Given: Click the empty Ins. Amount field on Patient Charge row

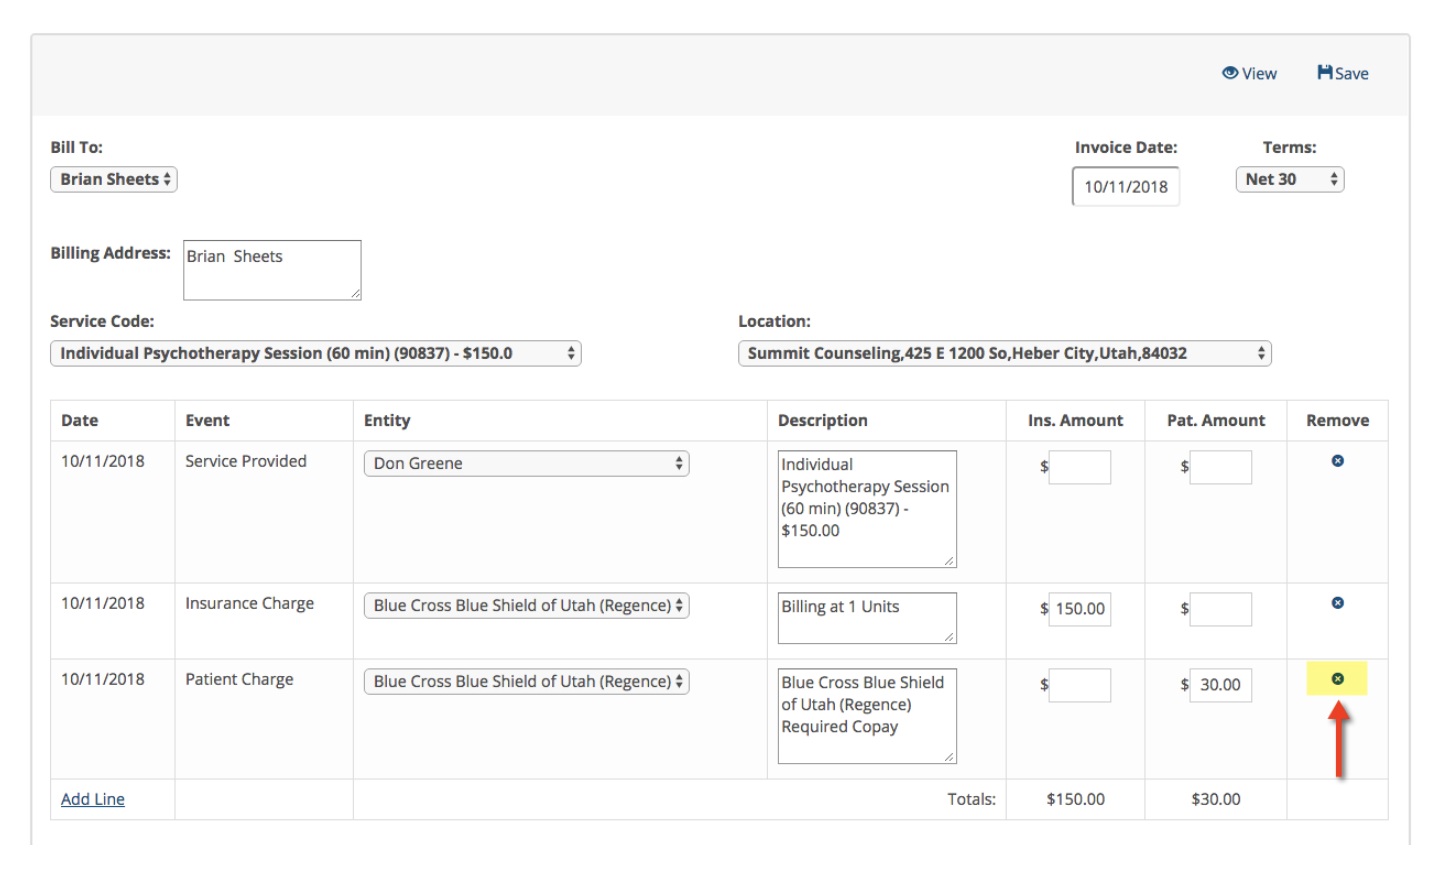Looking at the screenshot, I should coord(1080,685).
